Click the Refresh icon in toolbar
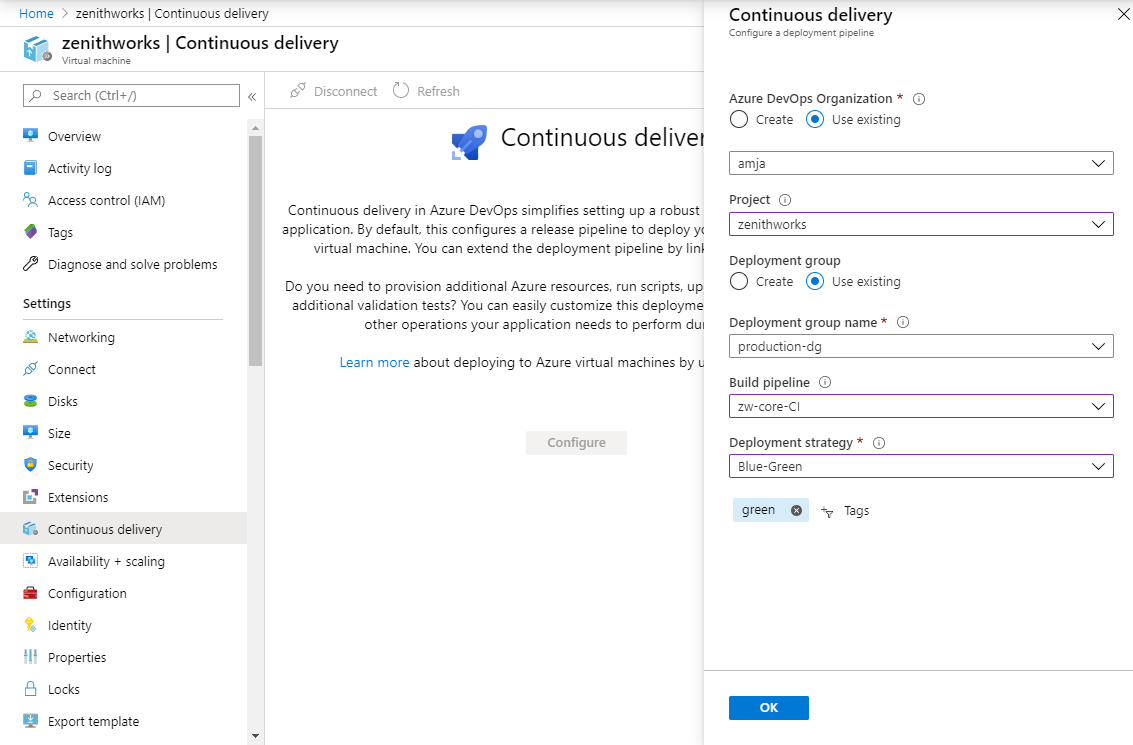This screenshot has height=745, width=1133. coord(401,91)
